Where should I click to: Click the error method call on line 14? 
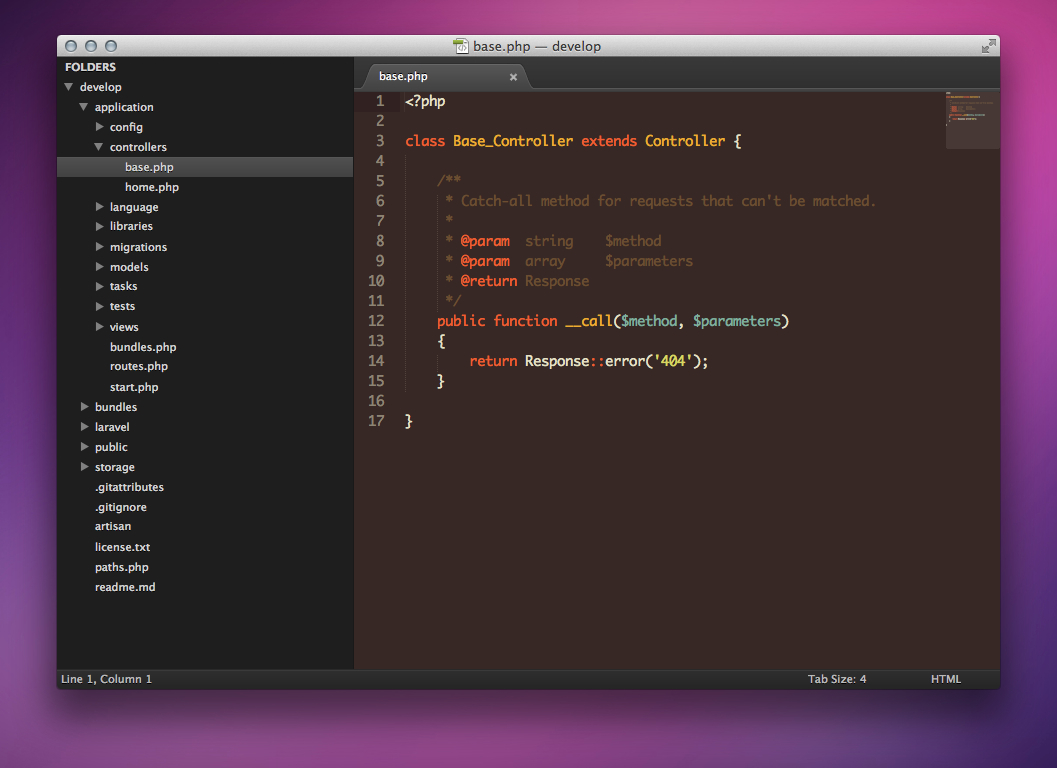pos(625,361)
